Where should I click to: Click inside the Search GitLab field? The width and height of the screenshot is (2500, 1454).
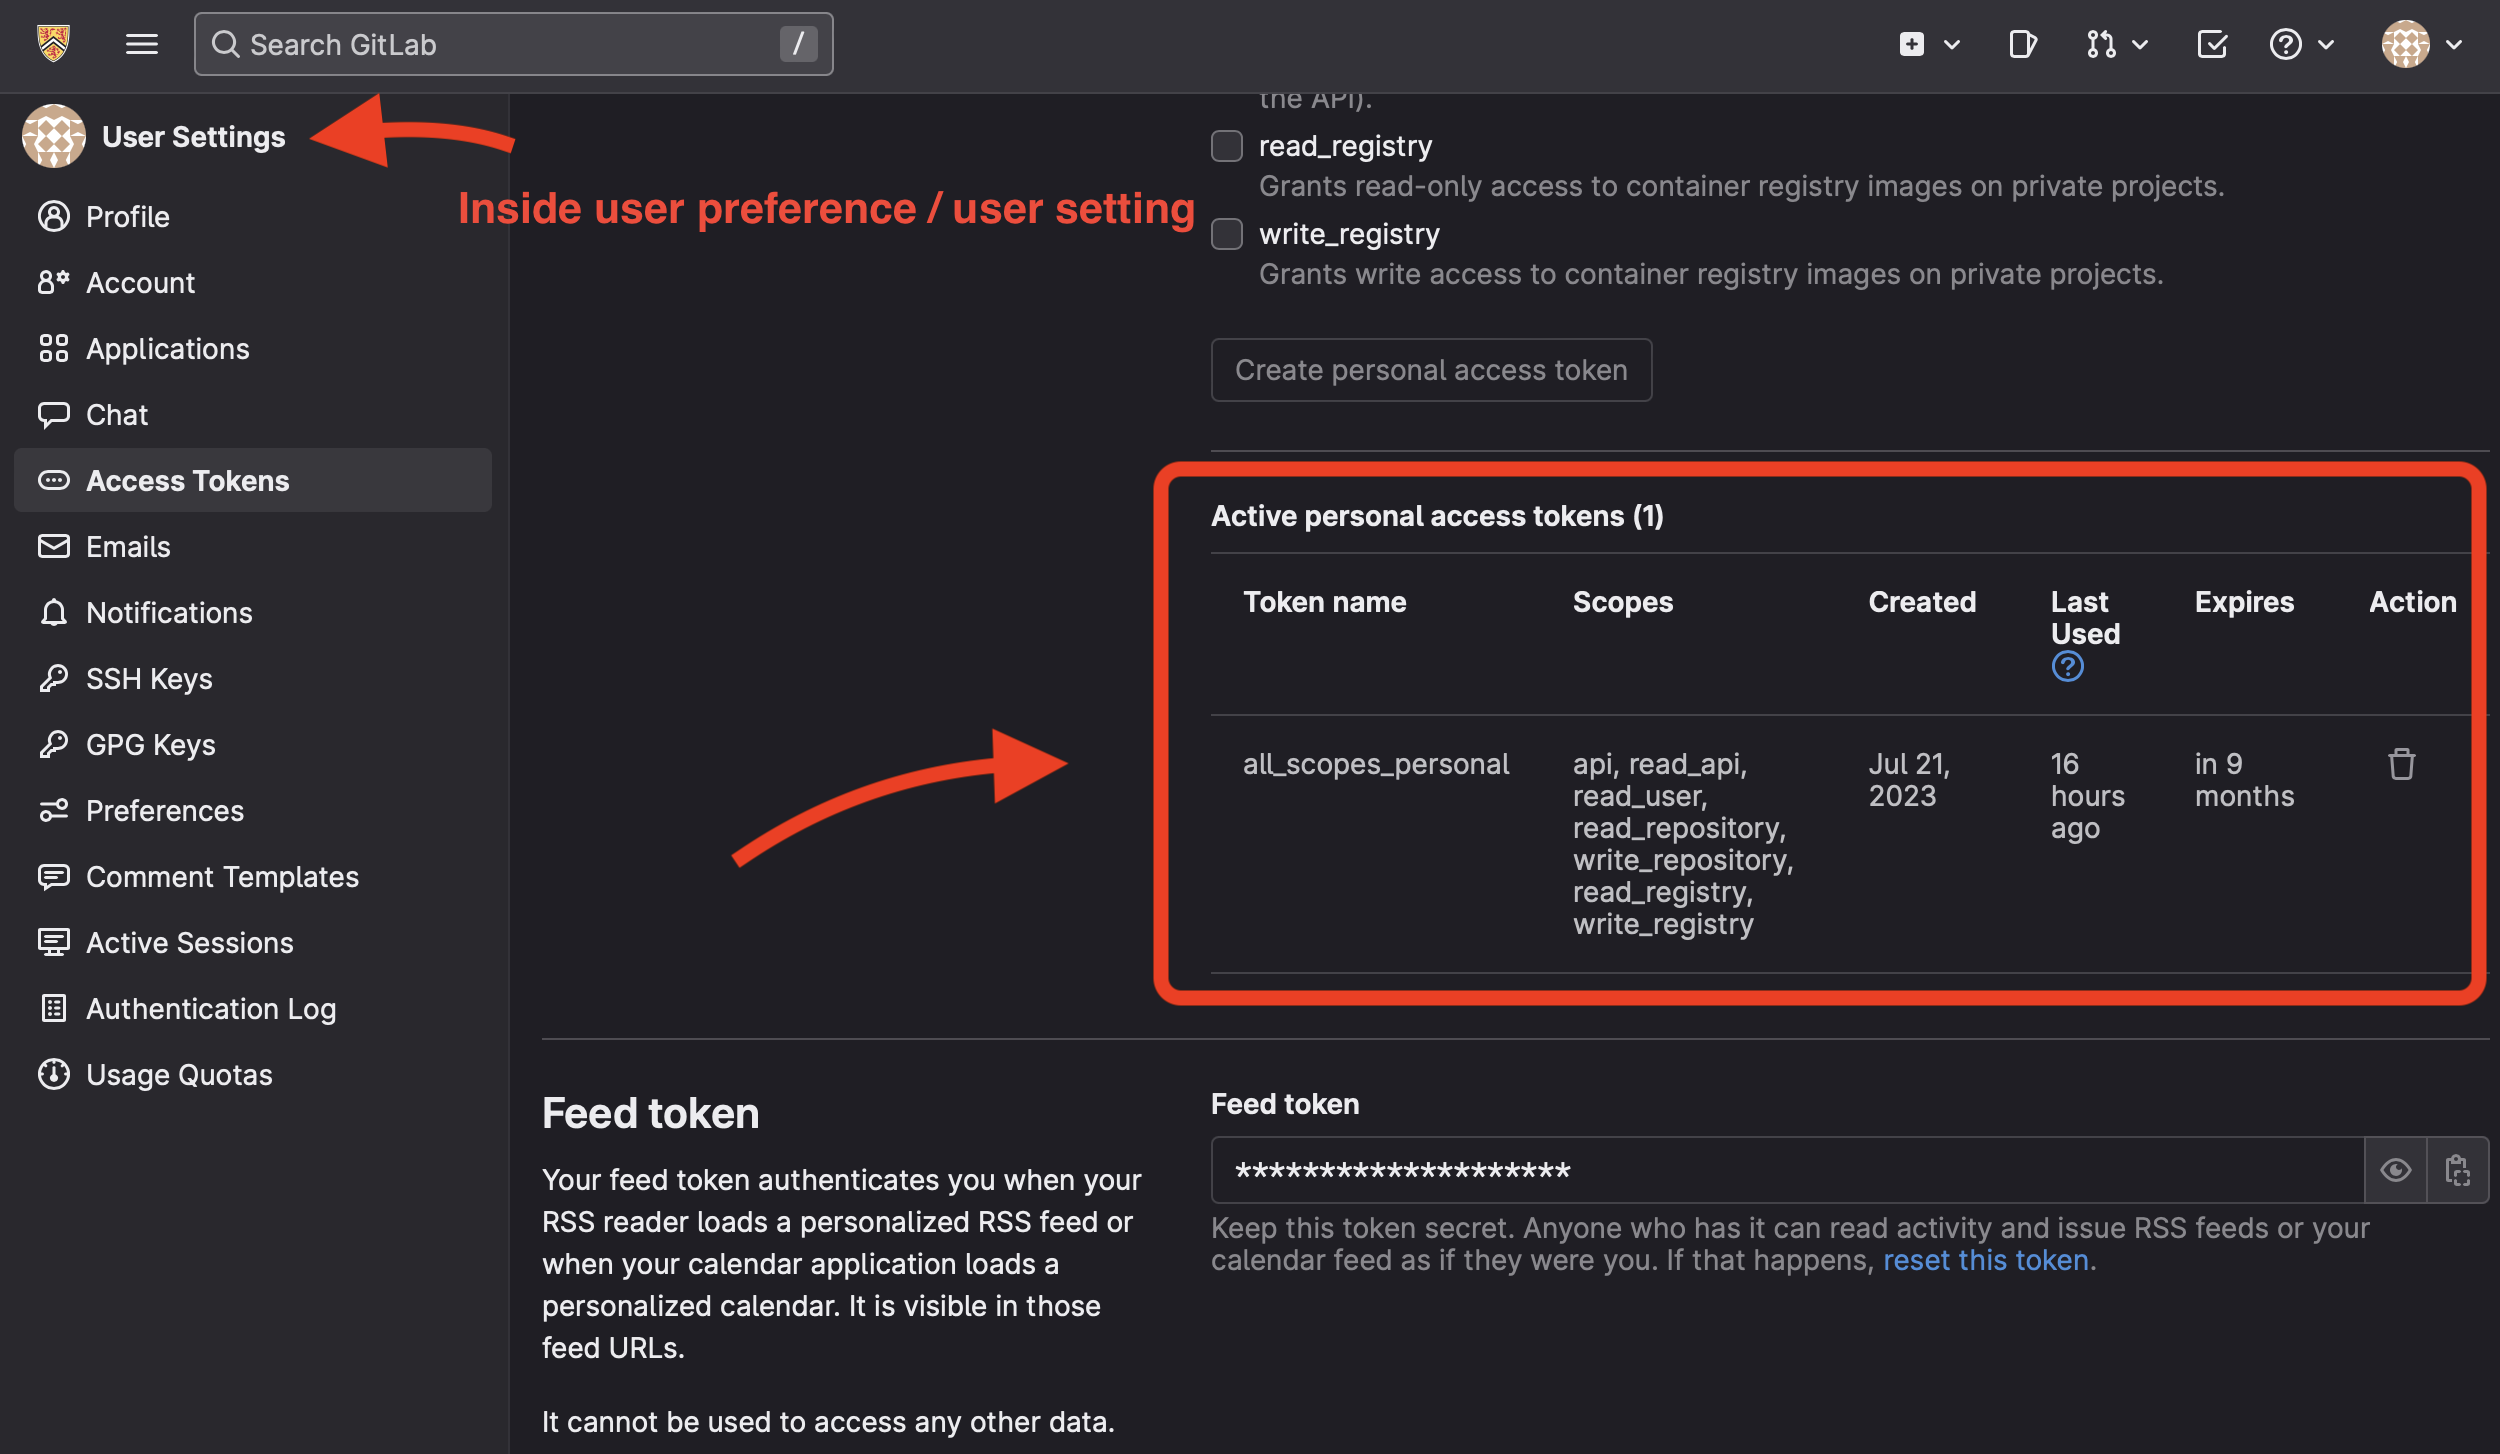coord(500,44)
